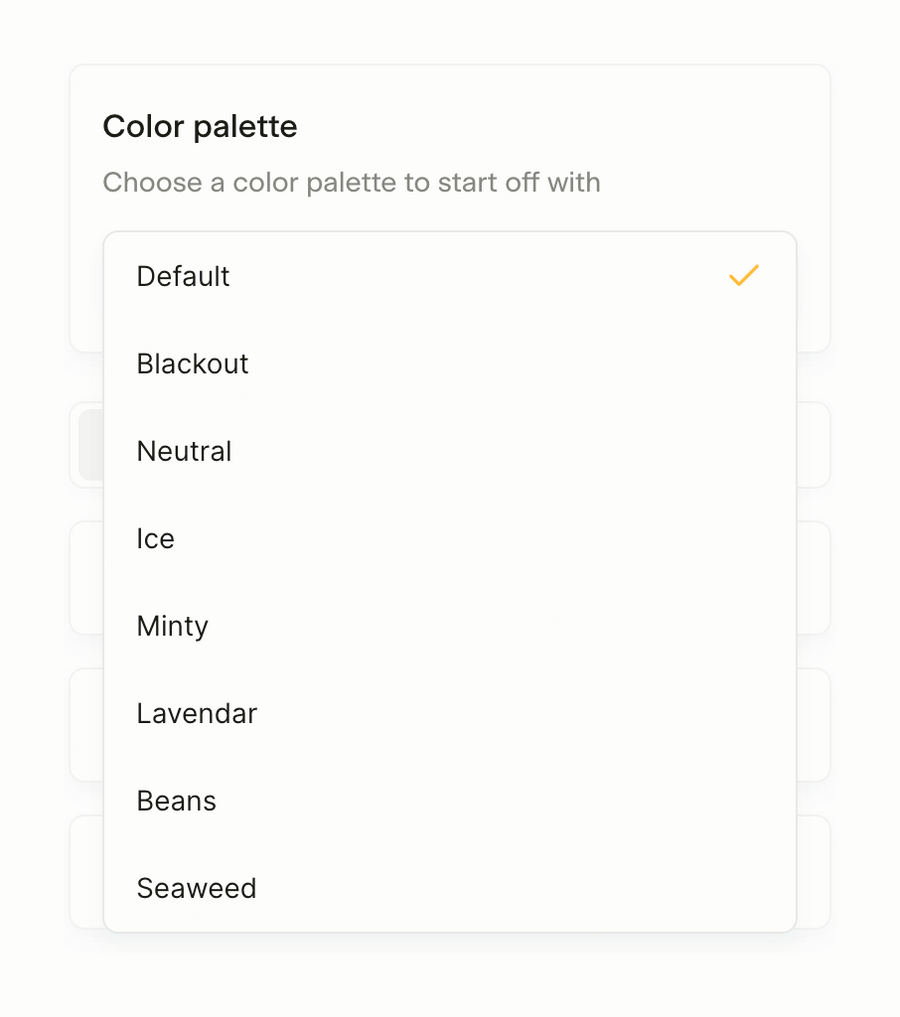The width and height of the screenshot is (900, 1017).
Task: Select the Lavendar palette option
Action: pos(196,713)
